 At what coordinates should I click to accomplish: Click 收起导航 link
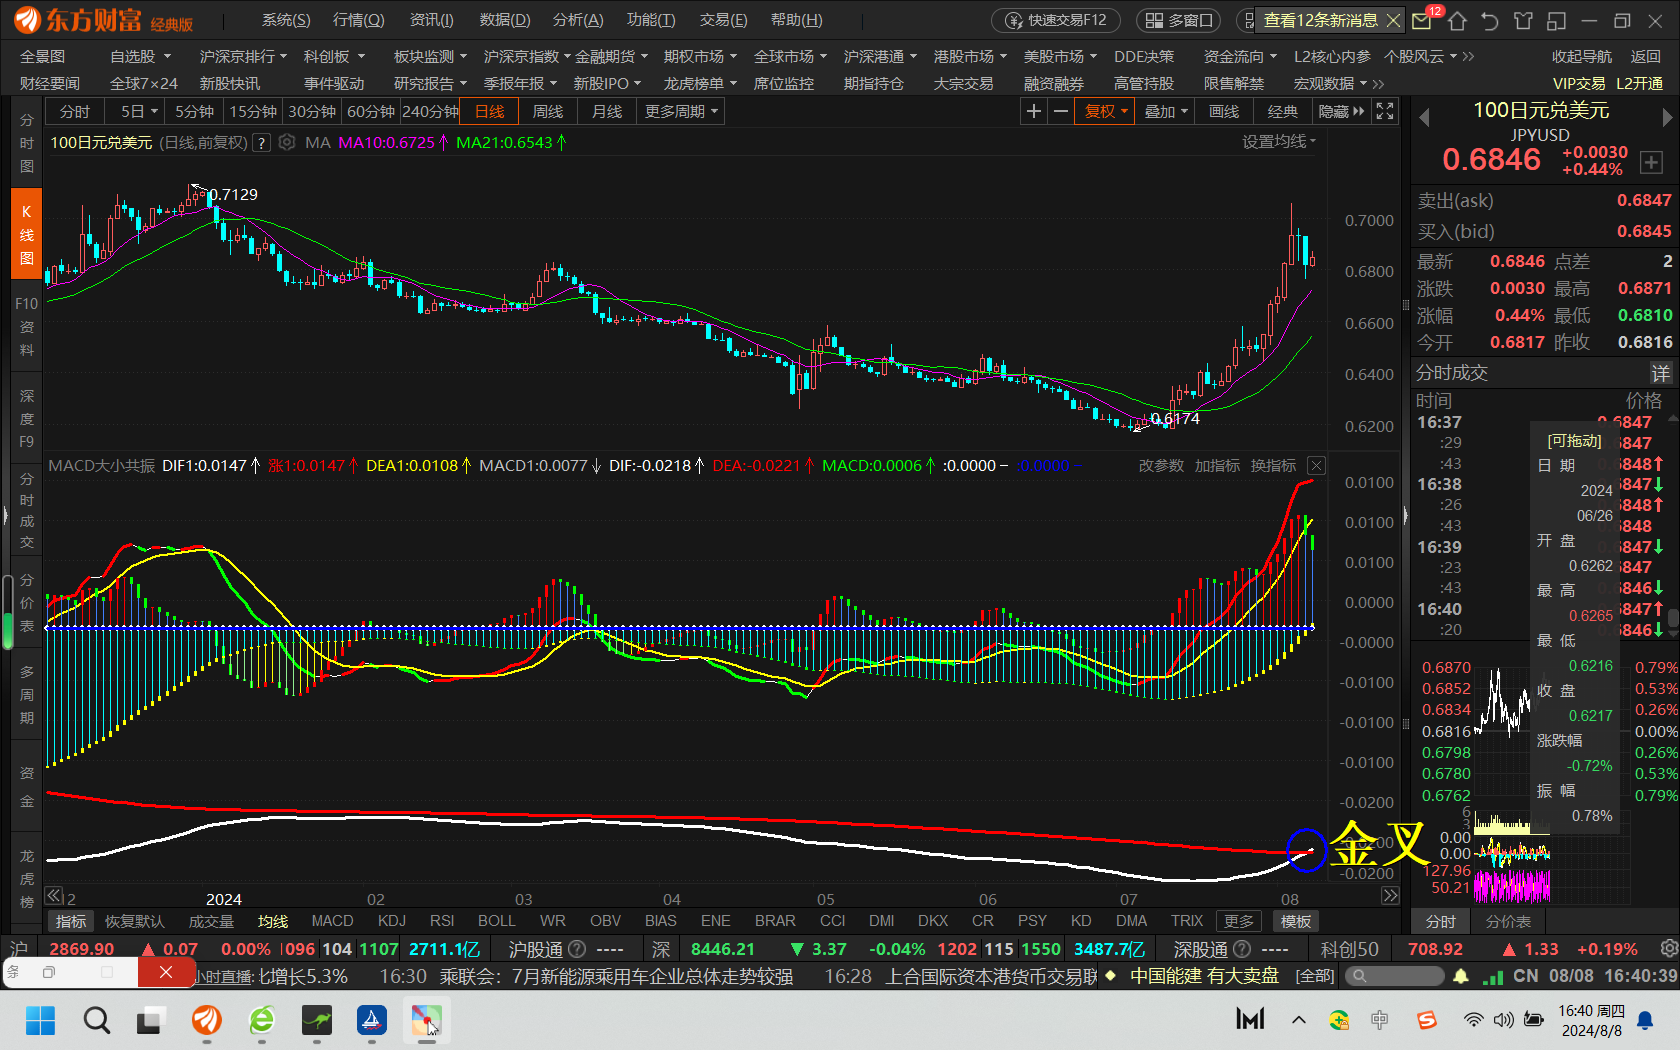1582,56
